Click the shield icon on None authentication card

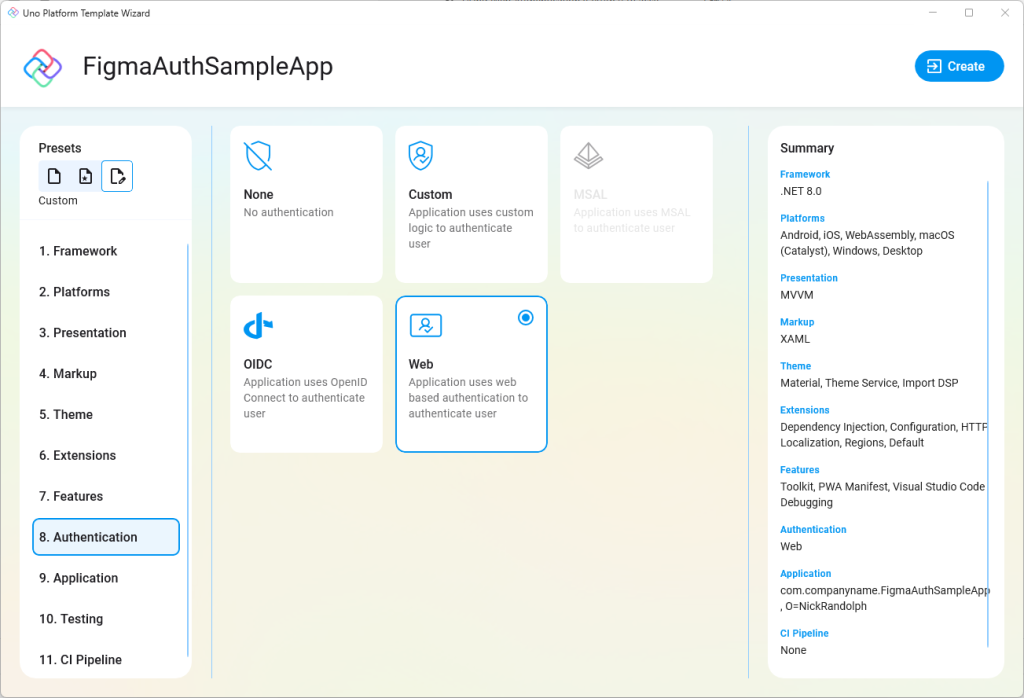tap(256, 156)
